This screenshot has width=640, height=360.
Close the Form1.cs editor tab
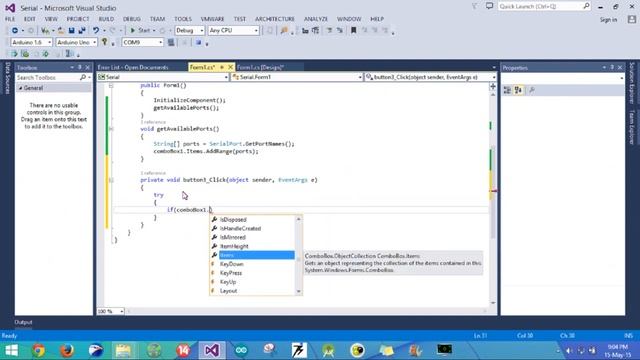pyautogui.click(x=230, y=67)
